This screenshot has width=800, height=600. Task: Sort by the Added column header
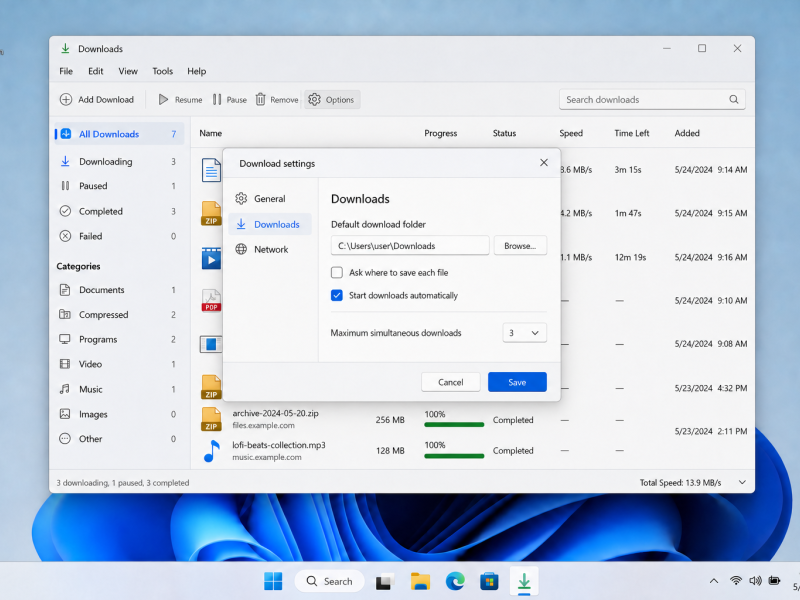pyautogui.click(x=687, y=133)
